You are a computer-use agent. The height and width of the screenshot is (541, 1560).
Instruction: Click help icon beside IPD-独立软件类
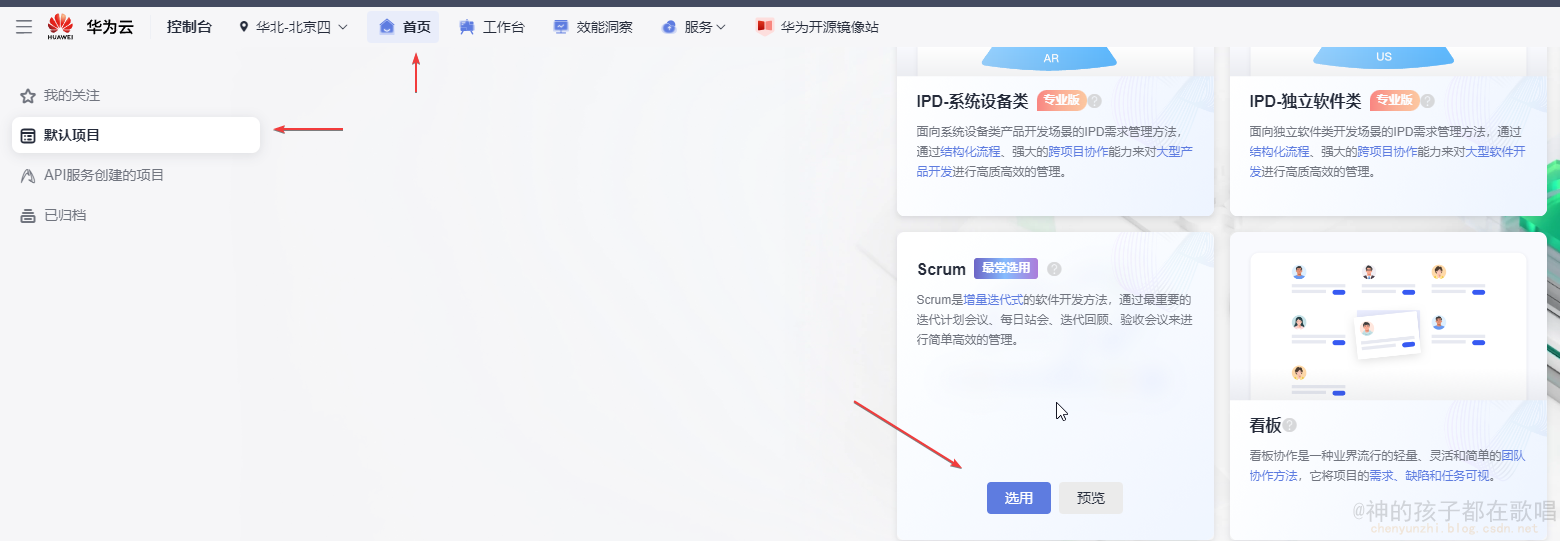tap(1428, 101)
